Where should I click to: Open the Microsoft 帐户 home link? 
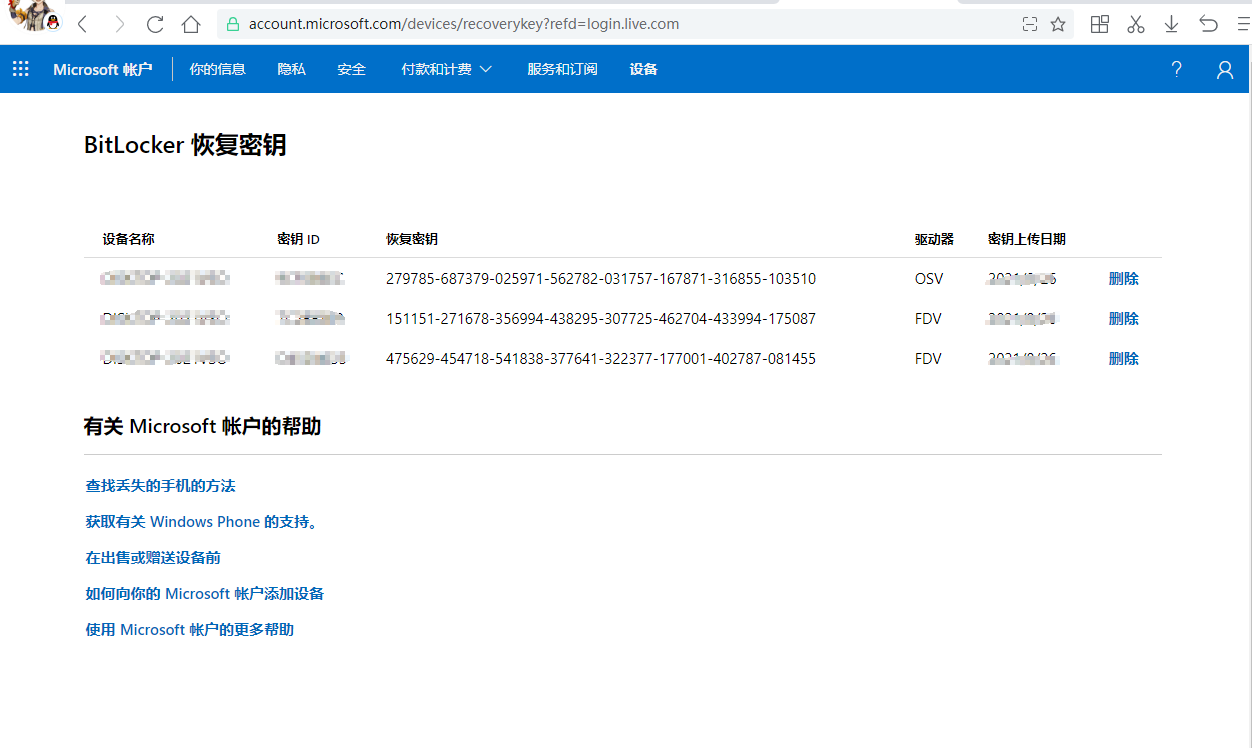pos(103,69)
